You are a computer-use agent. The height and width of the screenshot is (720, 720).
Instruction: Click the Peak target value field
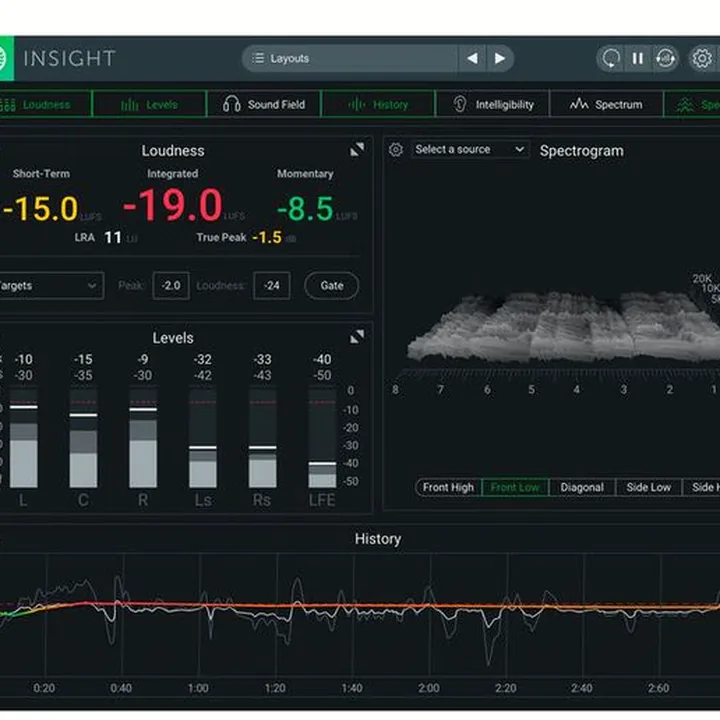tap(171, 286)
